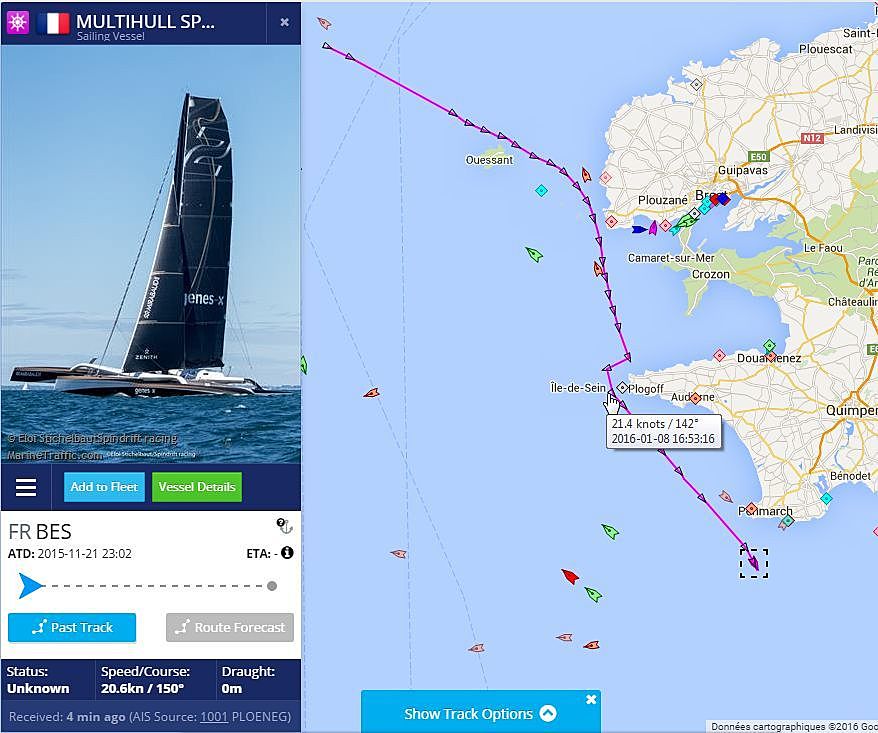The height and width of the screenshot is (733, 878).
Task: Click the cyan diamond marker west of Plouzané
Action: point(541,190)
